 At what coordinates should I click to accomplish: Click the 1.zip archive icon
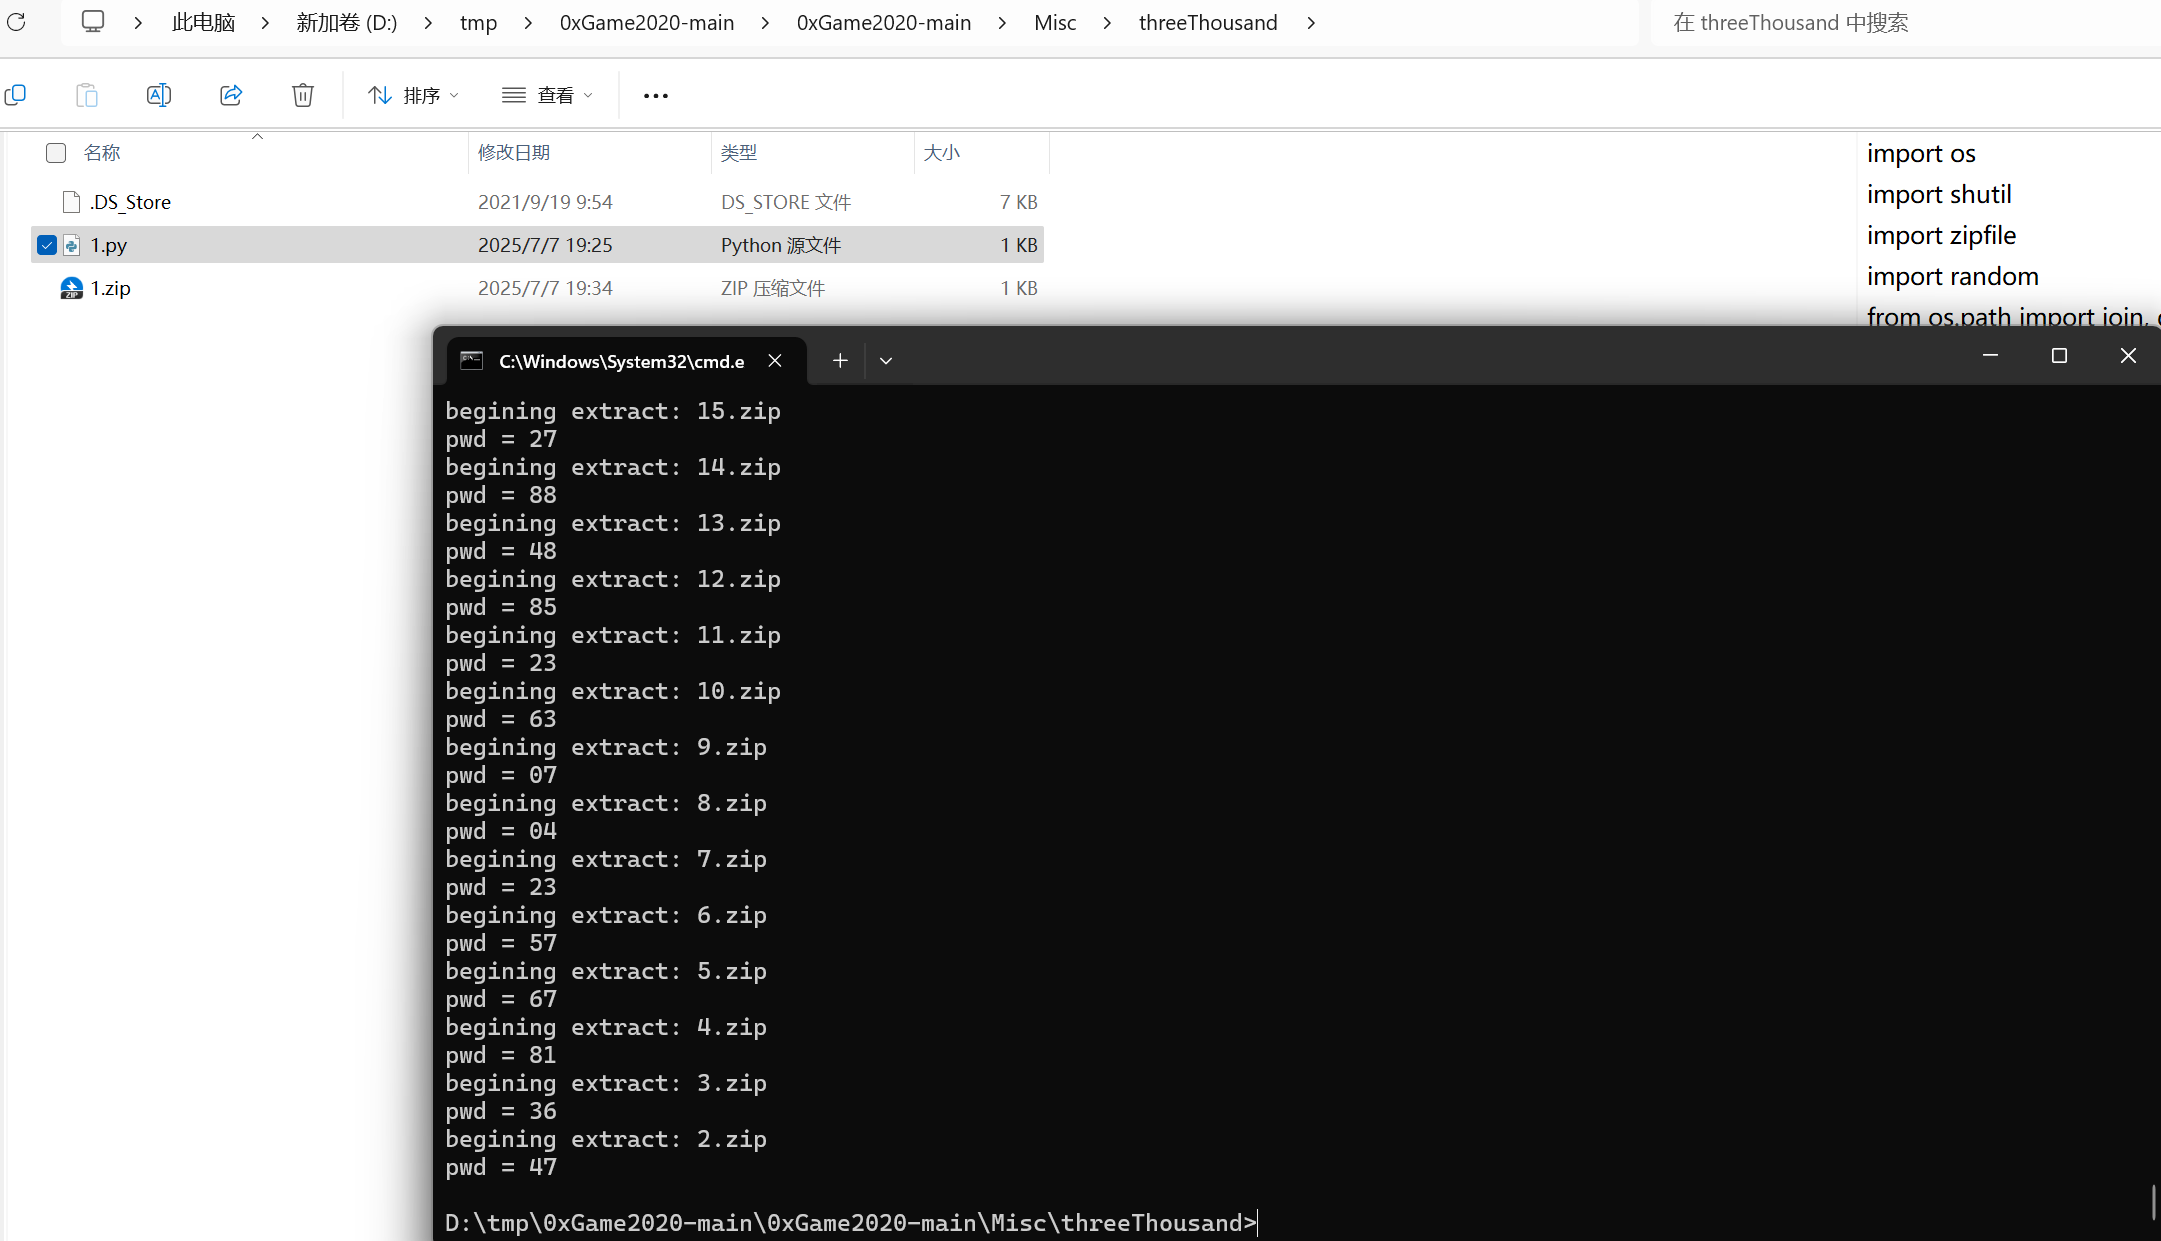pos(71,288)
